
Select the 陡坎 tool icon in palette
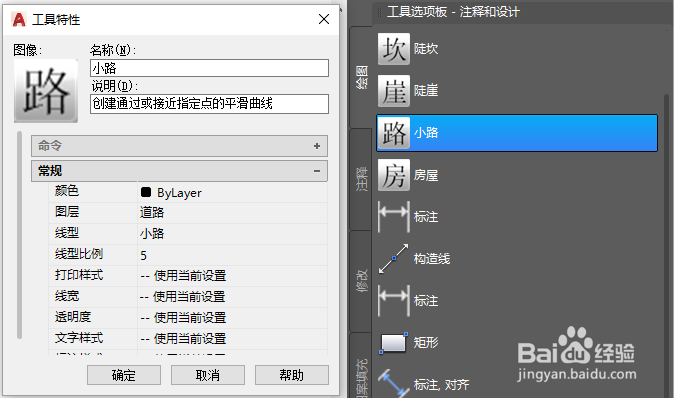pyautogui.click(x=394, y=49)
